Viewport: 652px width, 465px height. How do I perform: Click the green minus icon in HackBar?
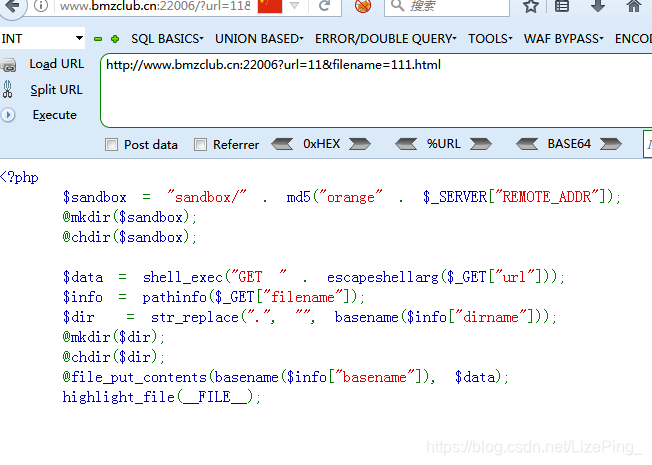pyautogui.click(x=98, y=39)
